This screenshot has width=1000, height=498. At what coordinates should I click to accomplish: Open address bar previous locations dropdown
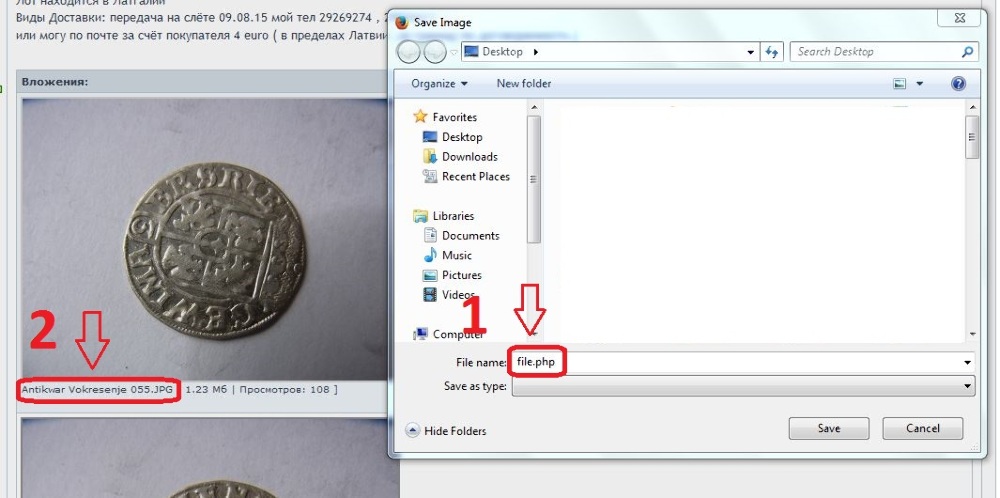751,52
